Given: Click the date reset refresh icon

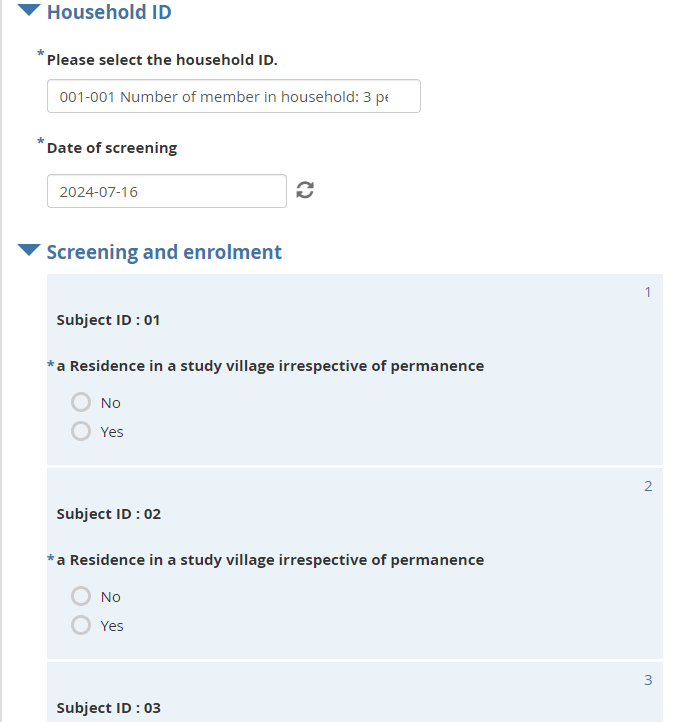Looking at the screenshot, I should (305, 190).
